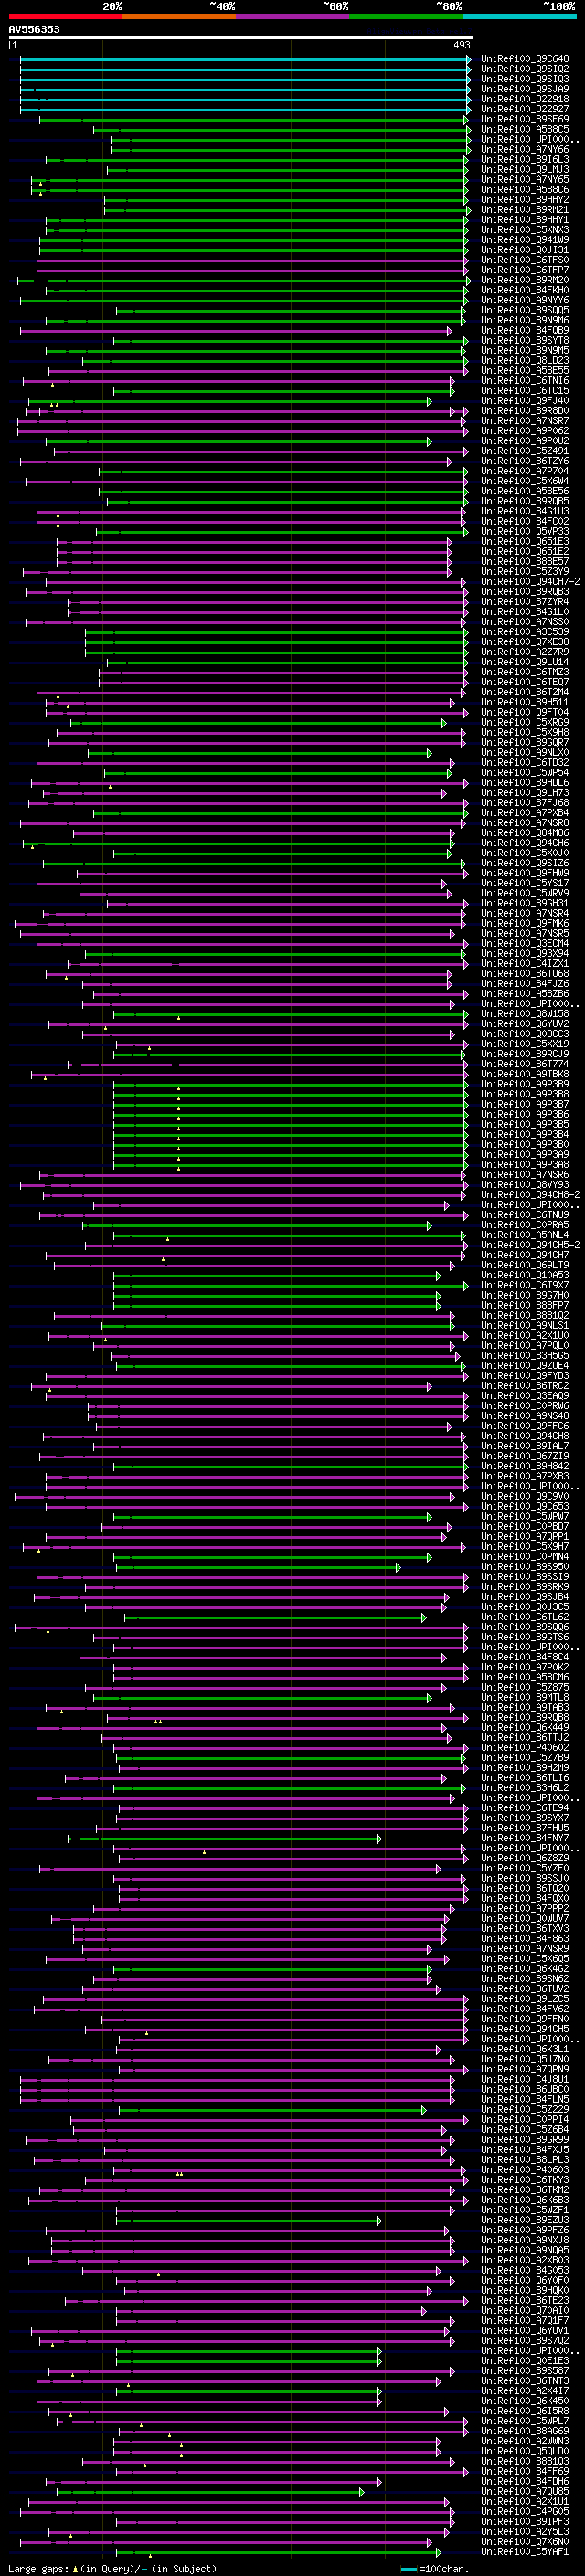Click the purple ~60% identity color segment
The width and height of the screenshot is (585, 2576).
292,16
